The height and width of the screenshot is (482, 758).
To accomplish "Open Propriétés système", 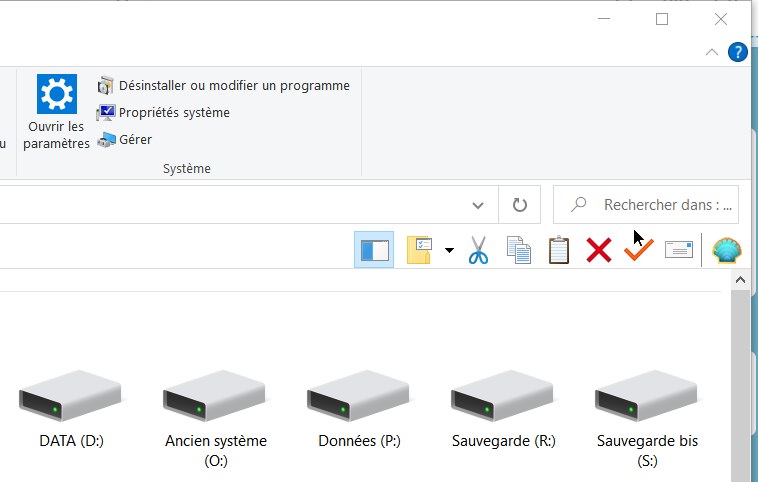I will (174, 113).
